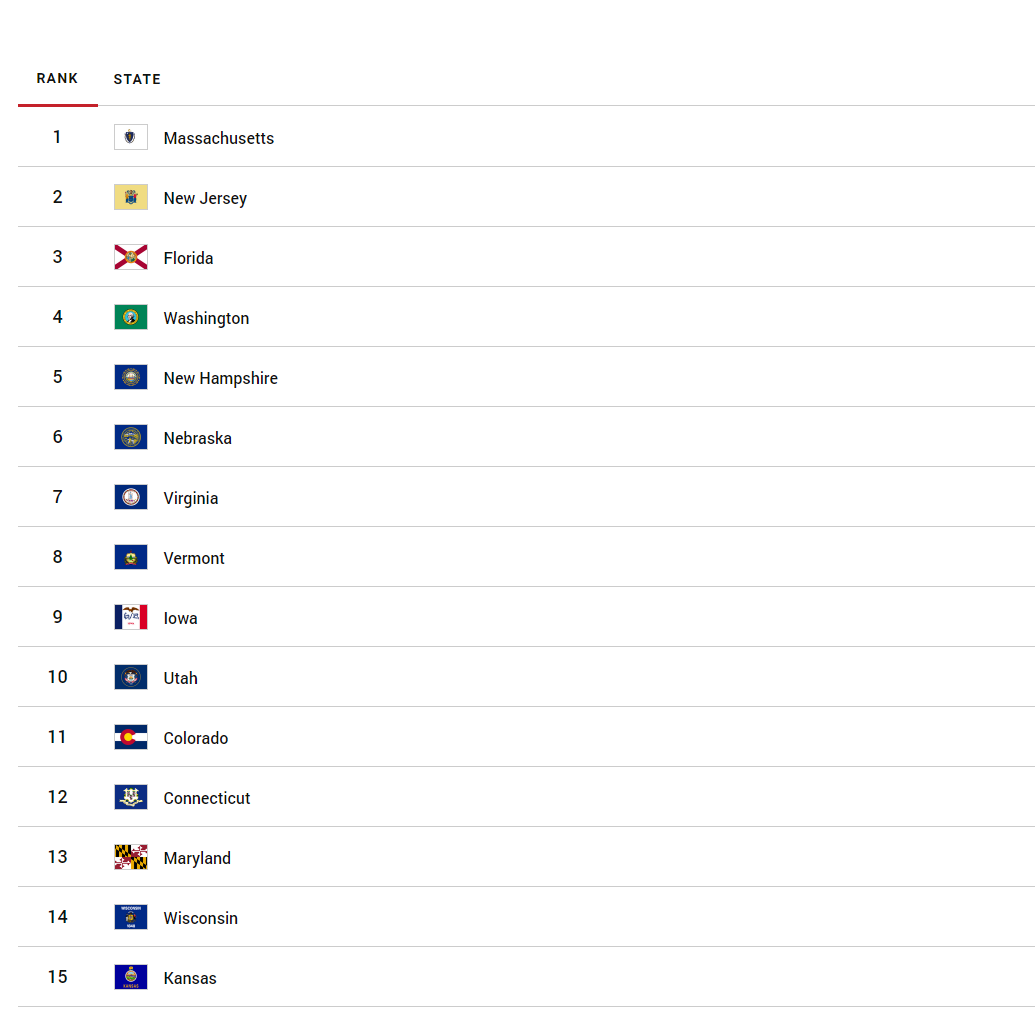Click the Massachusetts flag icon

[x=131, y=137]
